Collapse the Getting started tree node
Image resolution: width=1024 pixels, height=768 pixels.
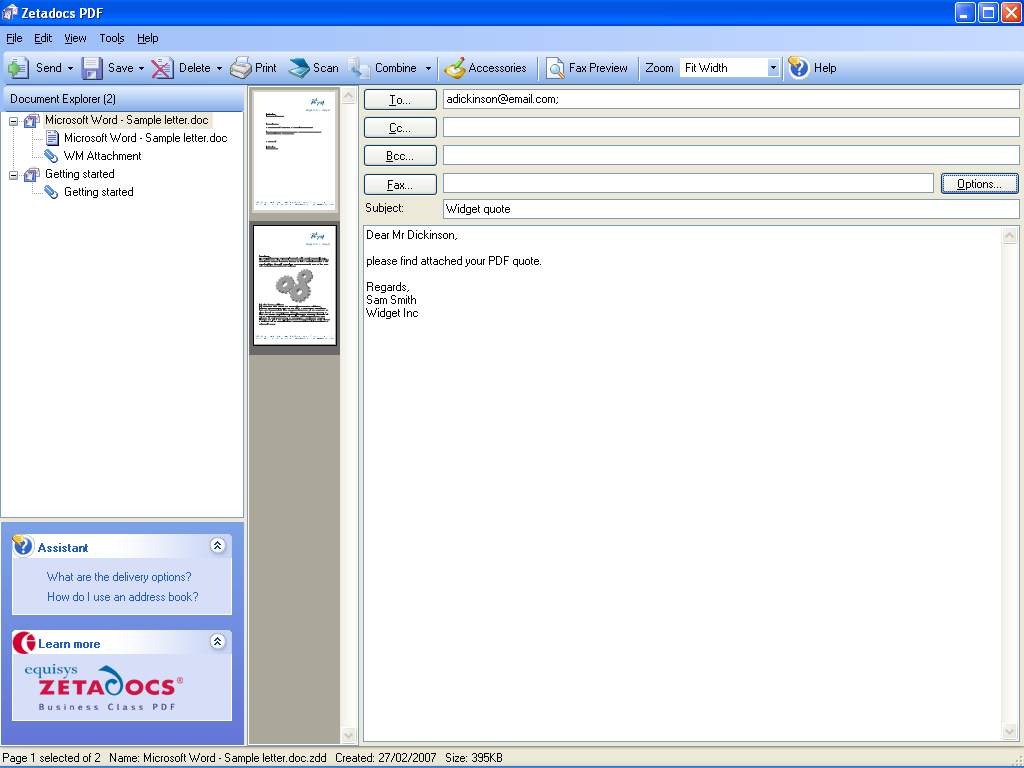coord(13,175)
